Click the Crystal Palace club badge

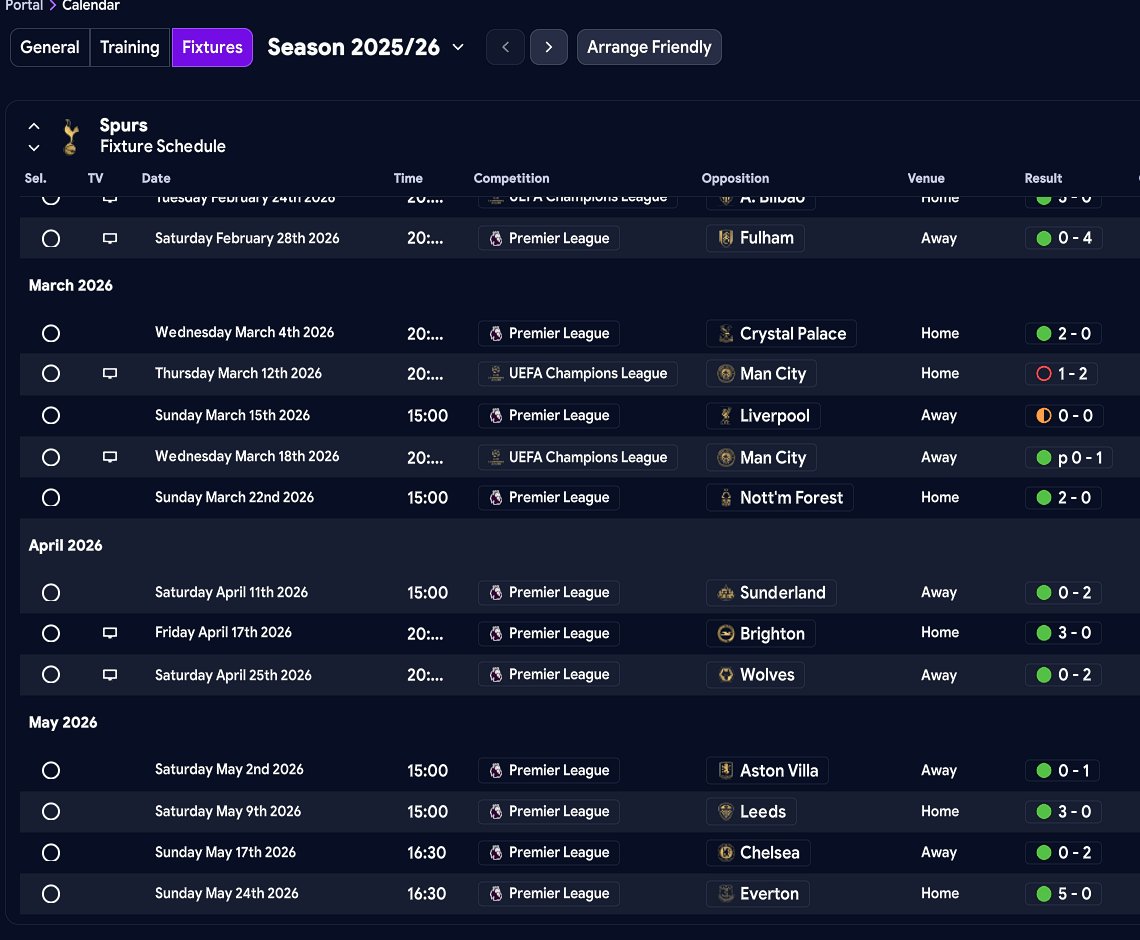(x=726, y=334)
